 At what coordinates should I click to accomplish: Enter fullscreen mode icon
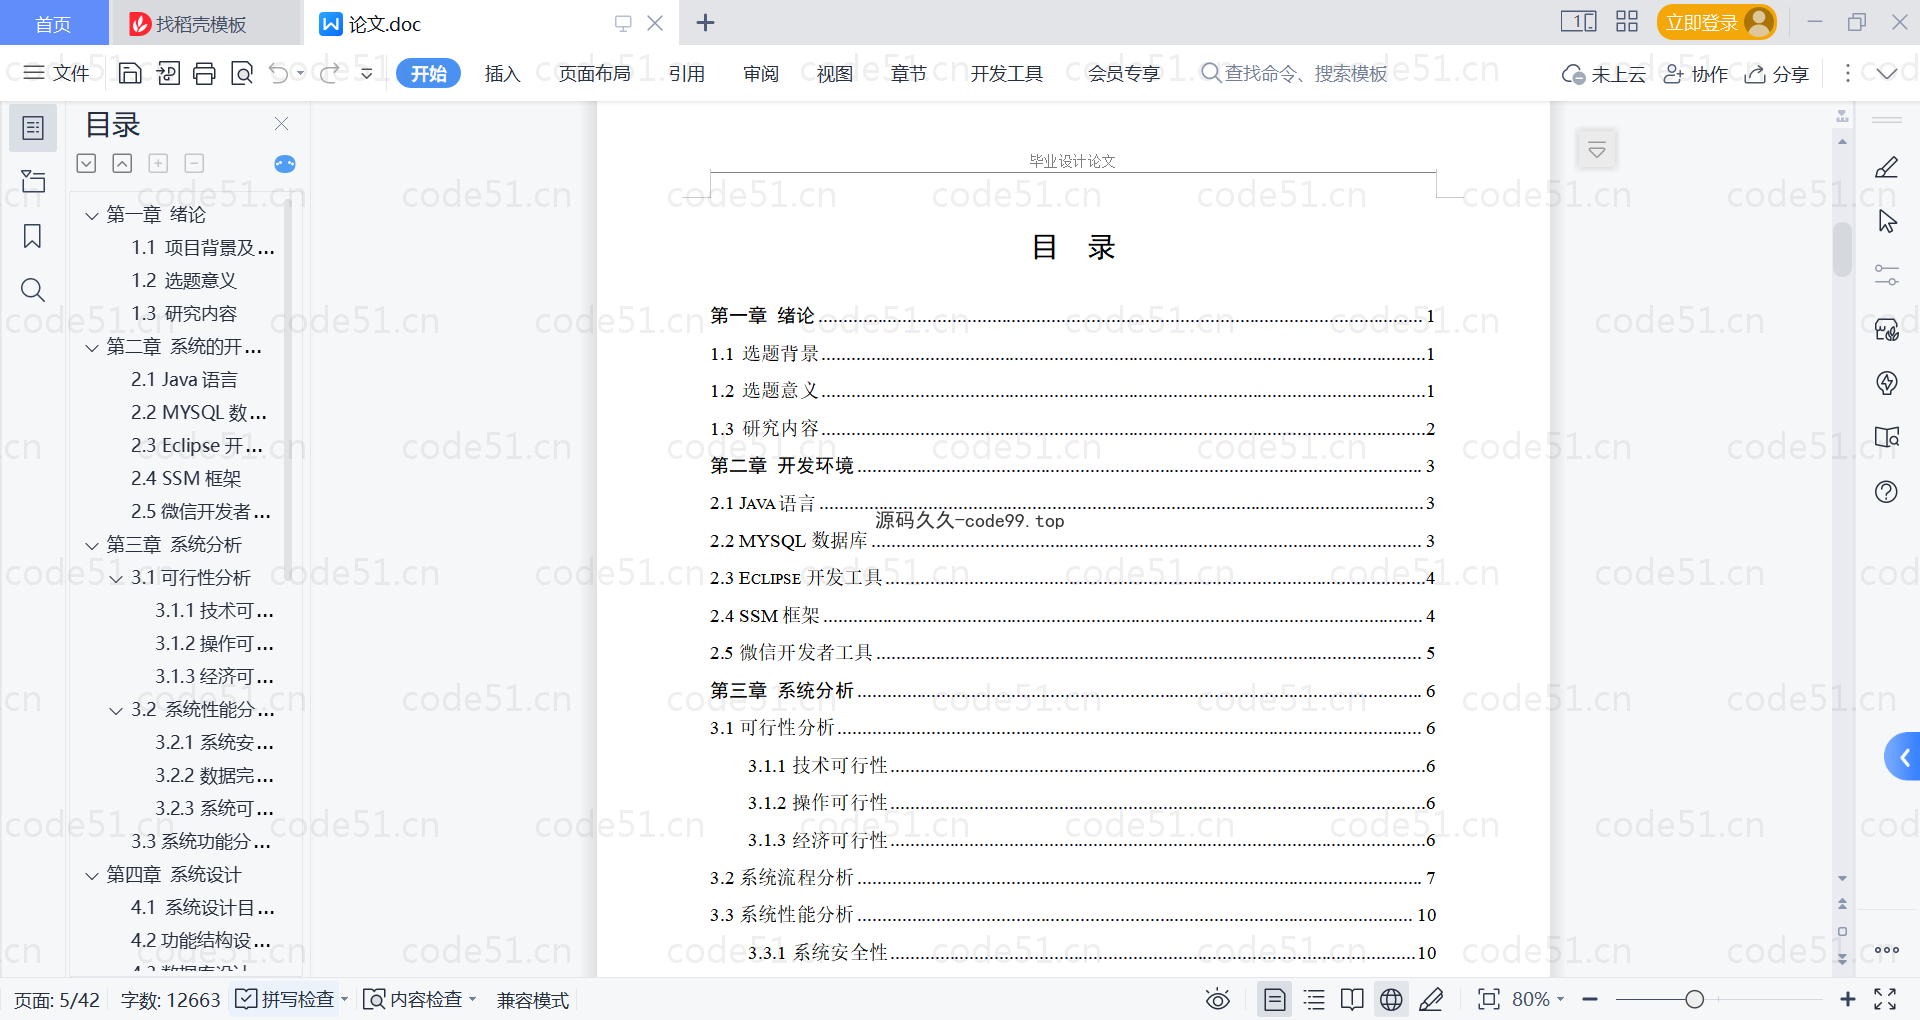coord(1885,999)
